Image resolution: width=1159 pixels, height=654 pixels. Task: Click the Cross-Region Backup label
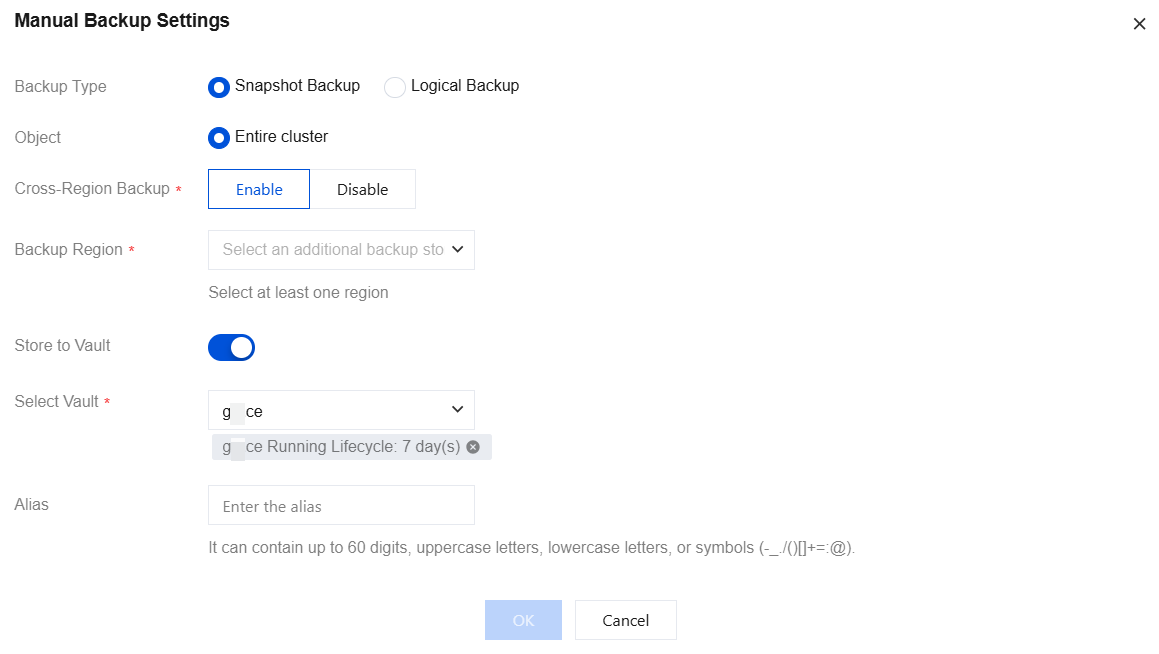(x=92, y=189)
